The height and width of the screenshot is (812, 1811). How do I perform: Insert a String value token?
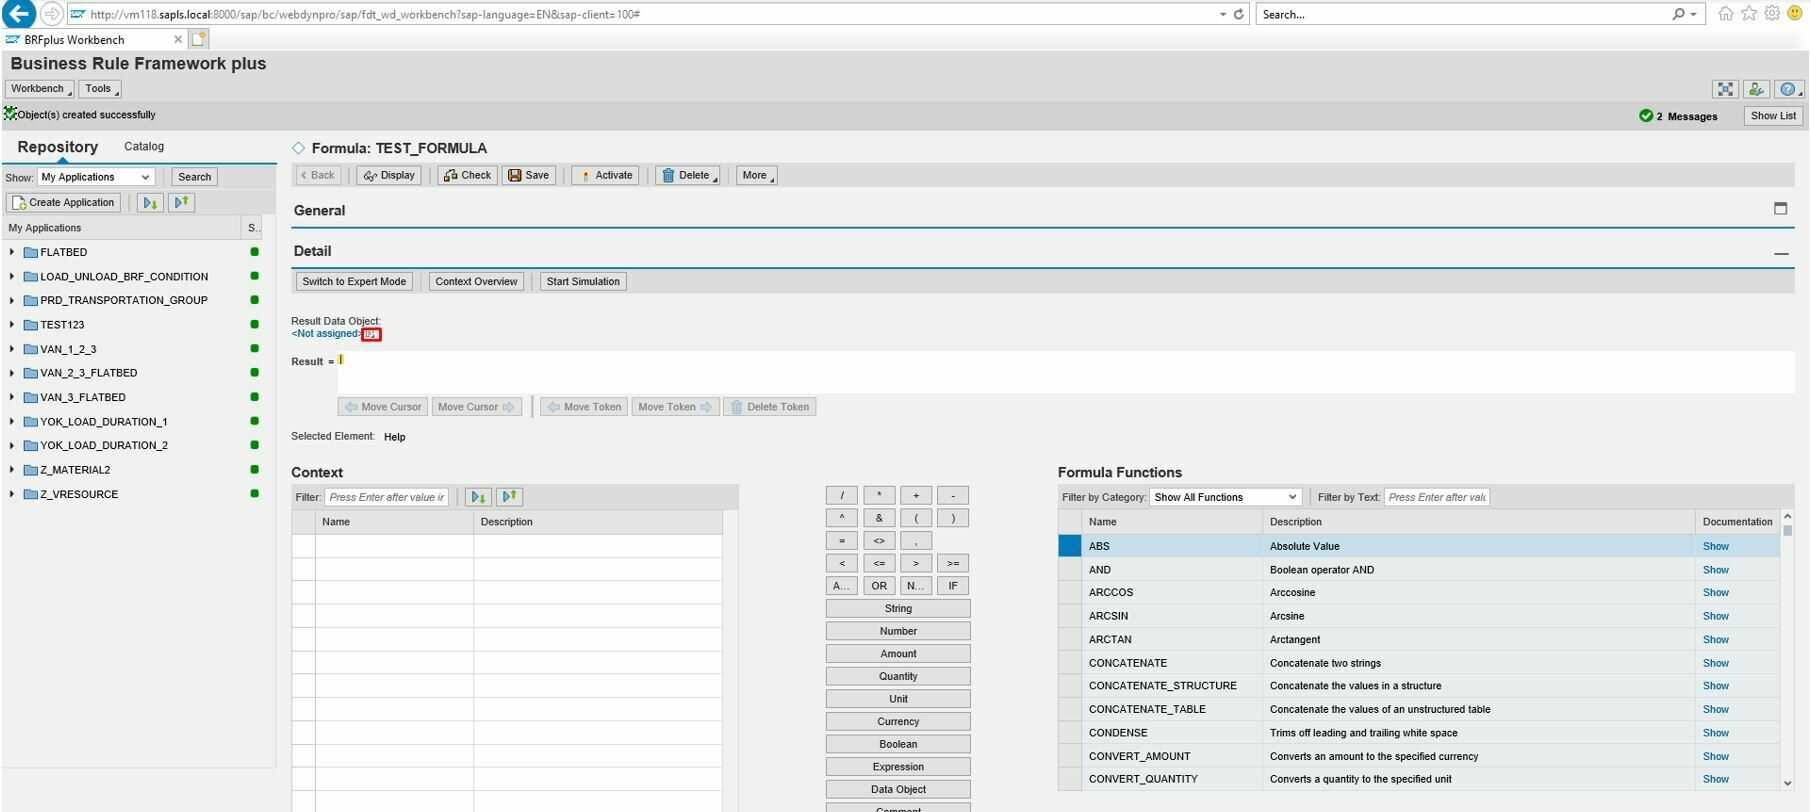click(898, 609)
